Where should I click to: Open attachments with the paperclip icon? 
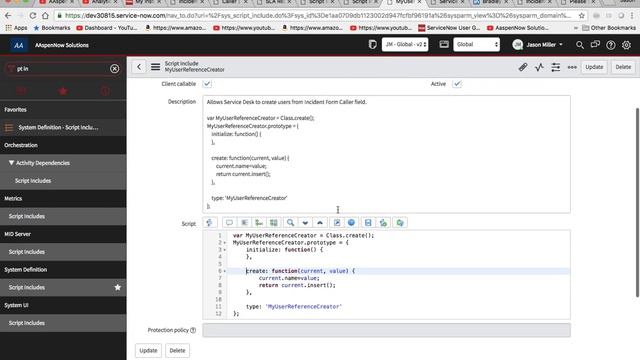523,67
